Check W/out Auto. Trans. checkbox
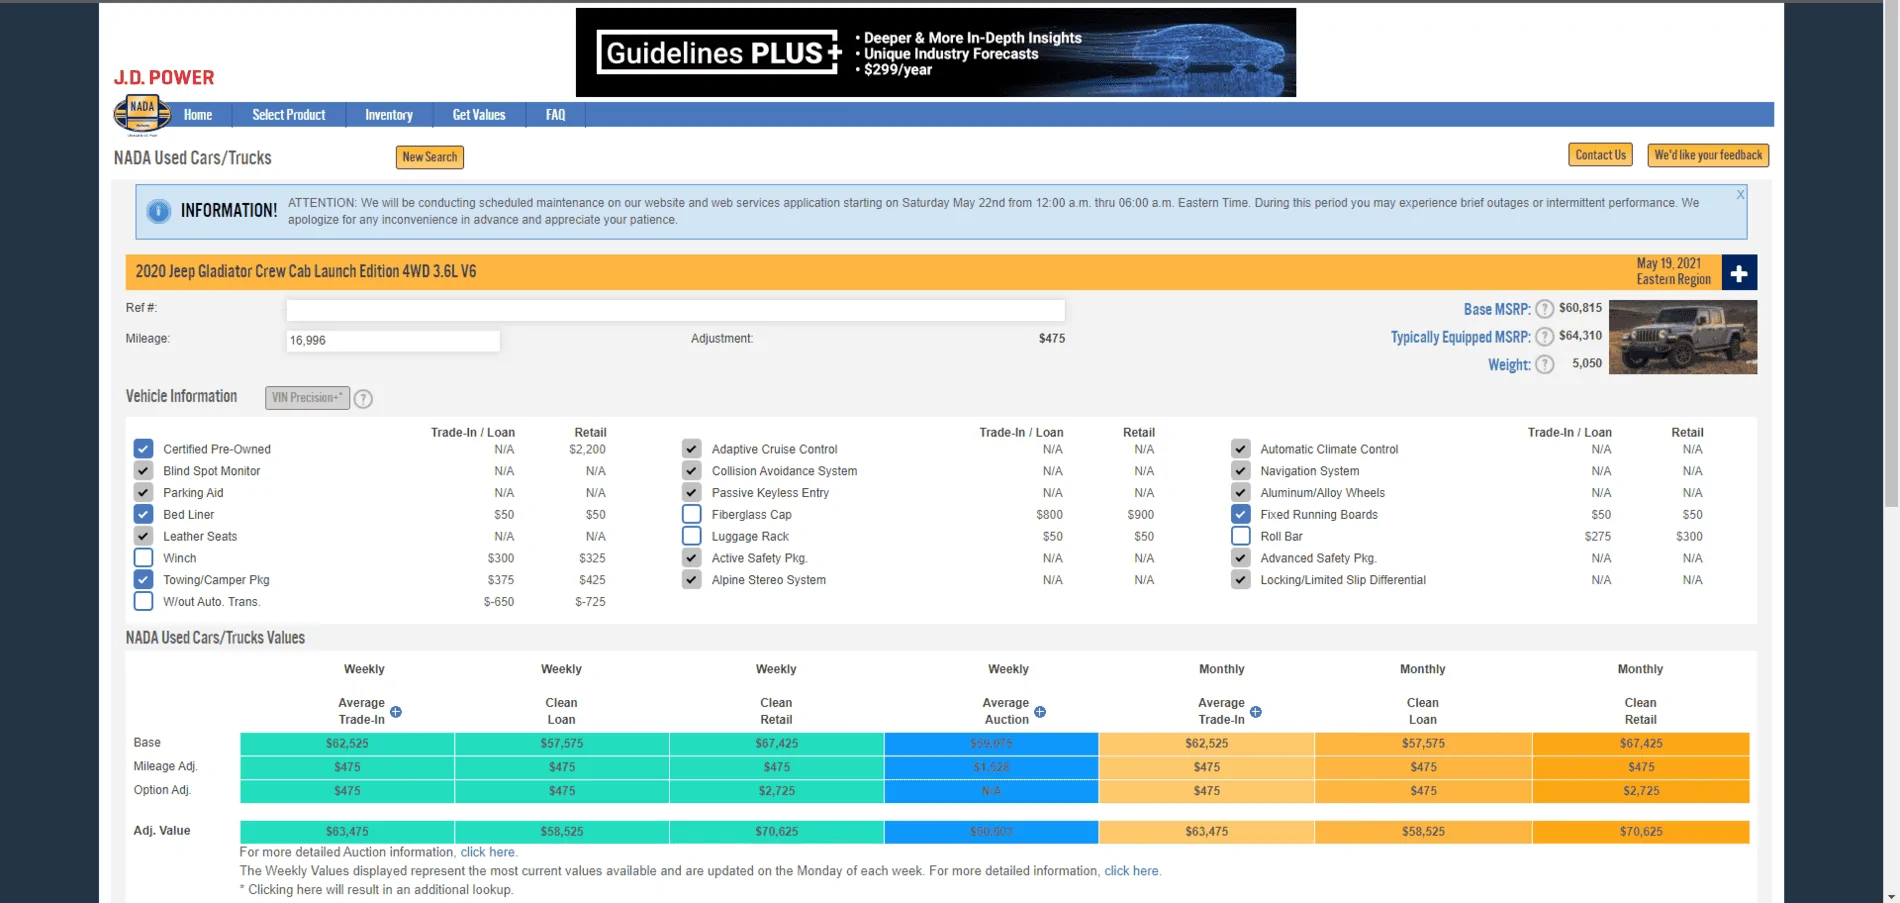1900x903 pixels. click(x=143, y=602)
